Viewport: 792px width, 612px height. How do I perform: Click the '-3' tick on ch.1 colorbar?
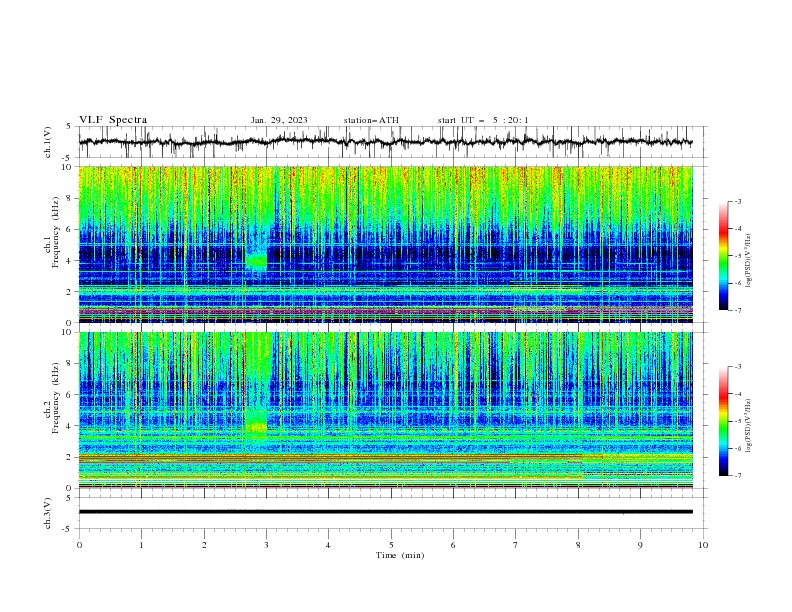click(x=737, y=201)
